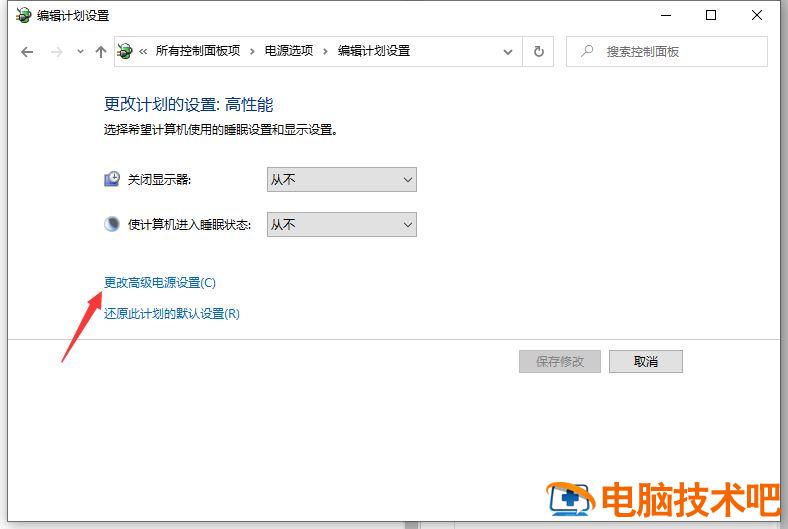The height and width of the screenshot is (529, 788).
Task: Refresh the control panel page
Action: tap(538, 51)
